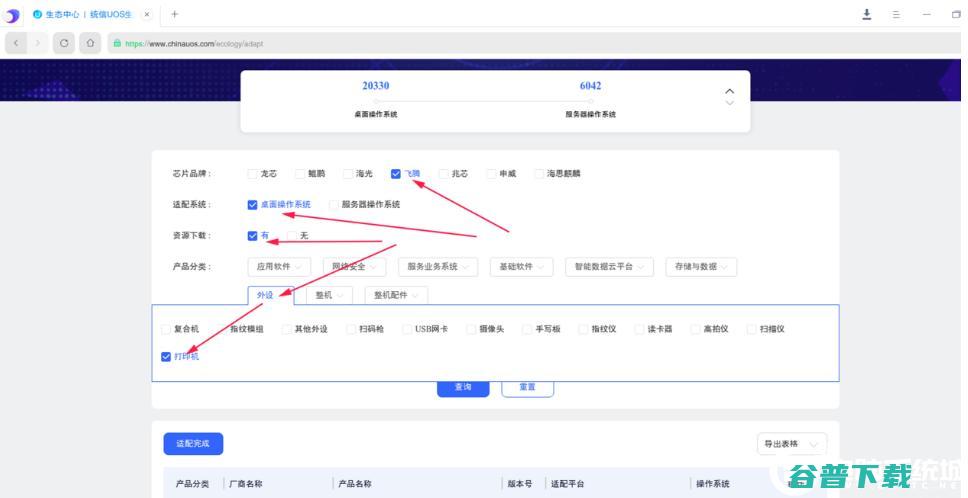Reload the current page
The height and width of the screenshot is (498, 968).
point(64,43)
